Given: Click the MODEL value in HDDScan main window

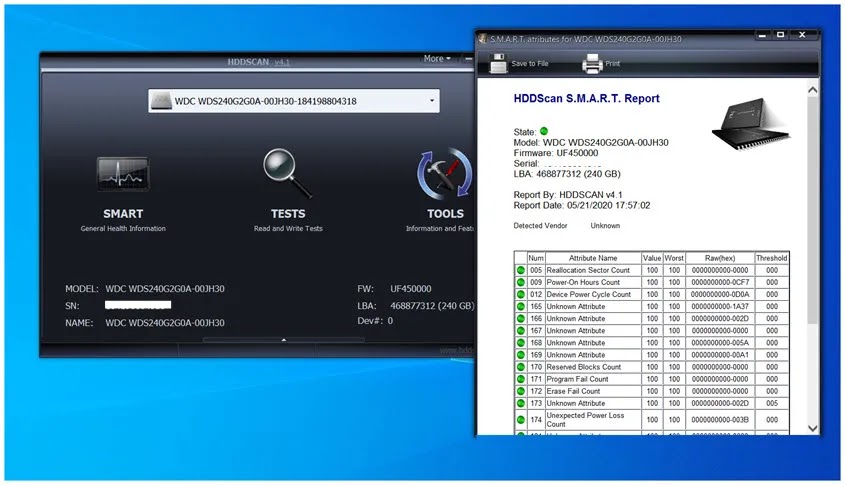Looking at the screenshot, I should pyautogui.click(x=165, y=289).
